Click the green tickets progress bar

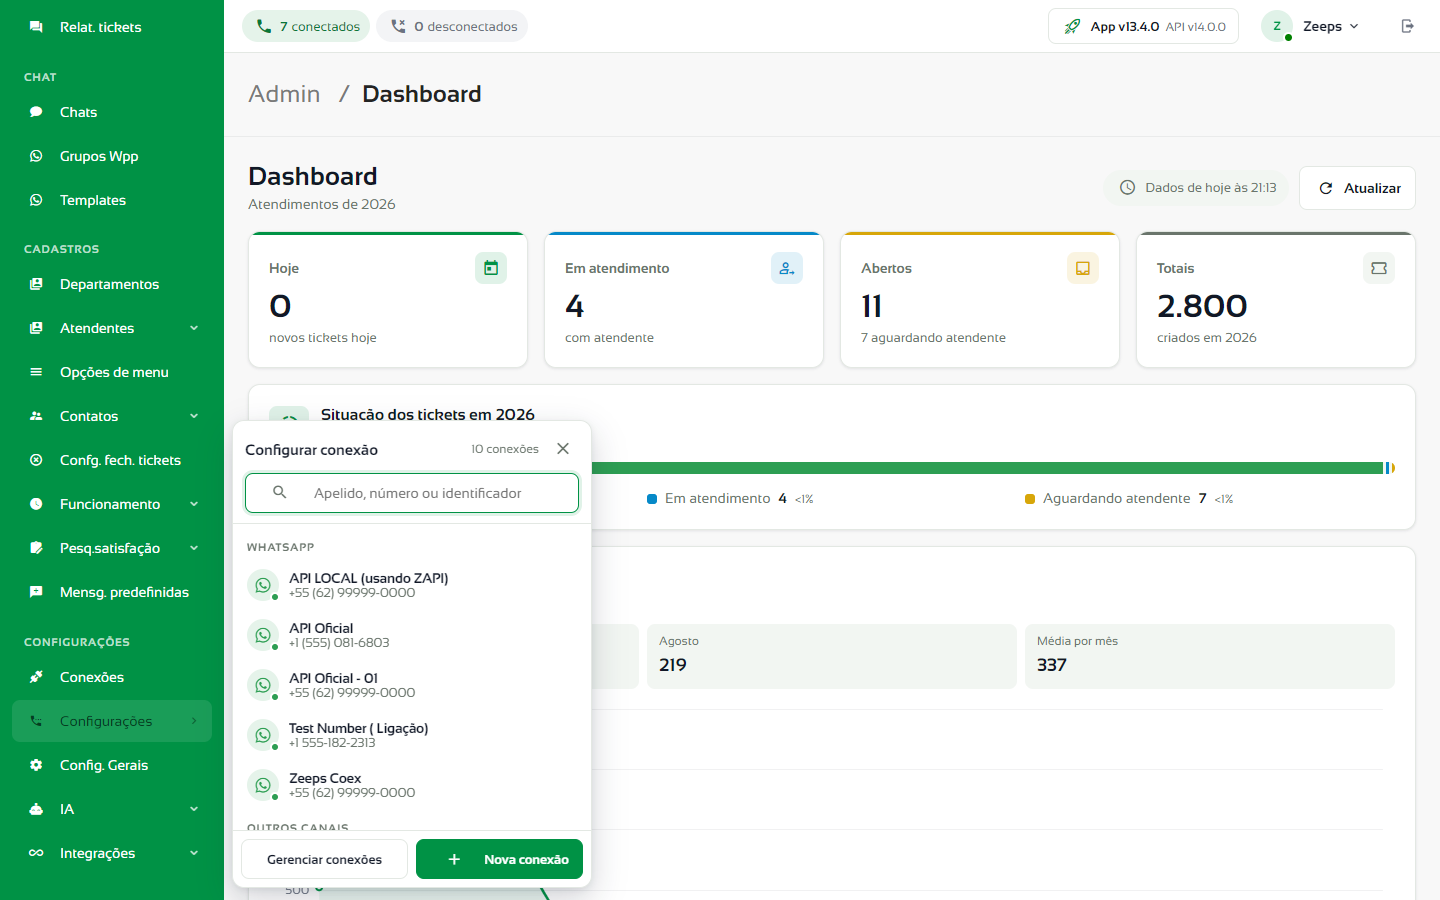click(987, 468)
